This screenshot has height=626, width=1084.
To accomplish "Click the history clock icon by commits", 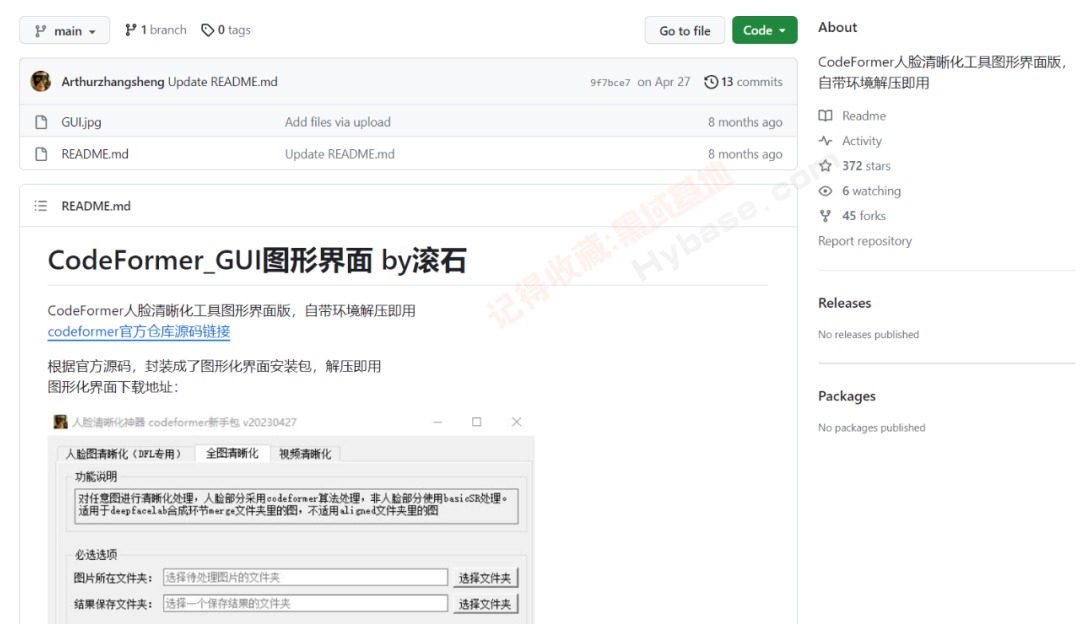I will (x=711, y=82).
